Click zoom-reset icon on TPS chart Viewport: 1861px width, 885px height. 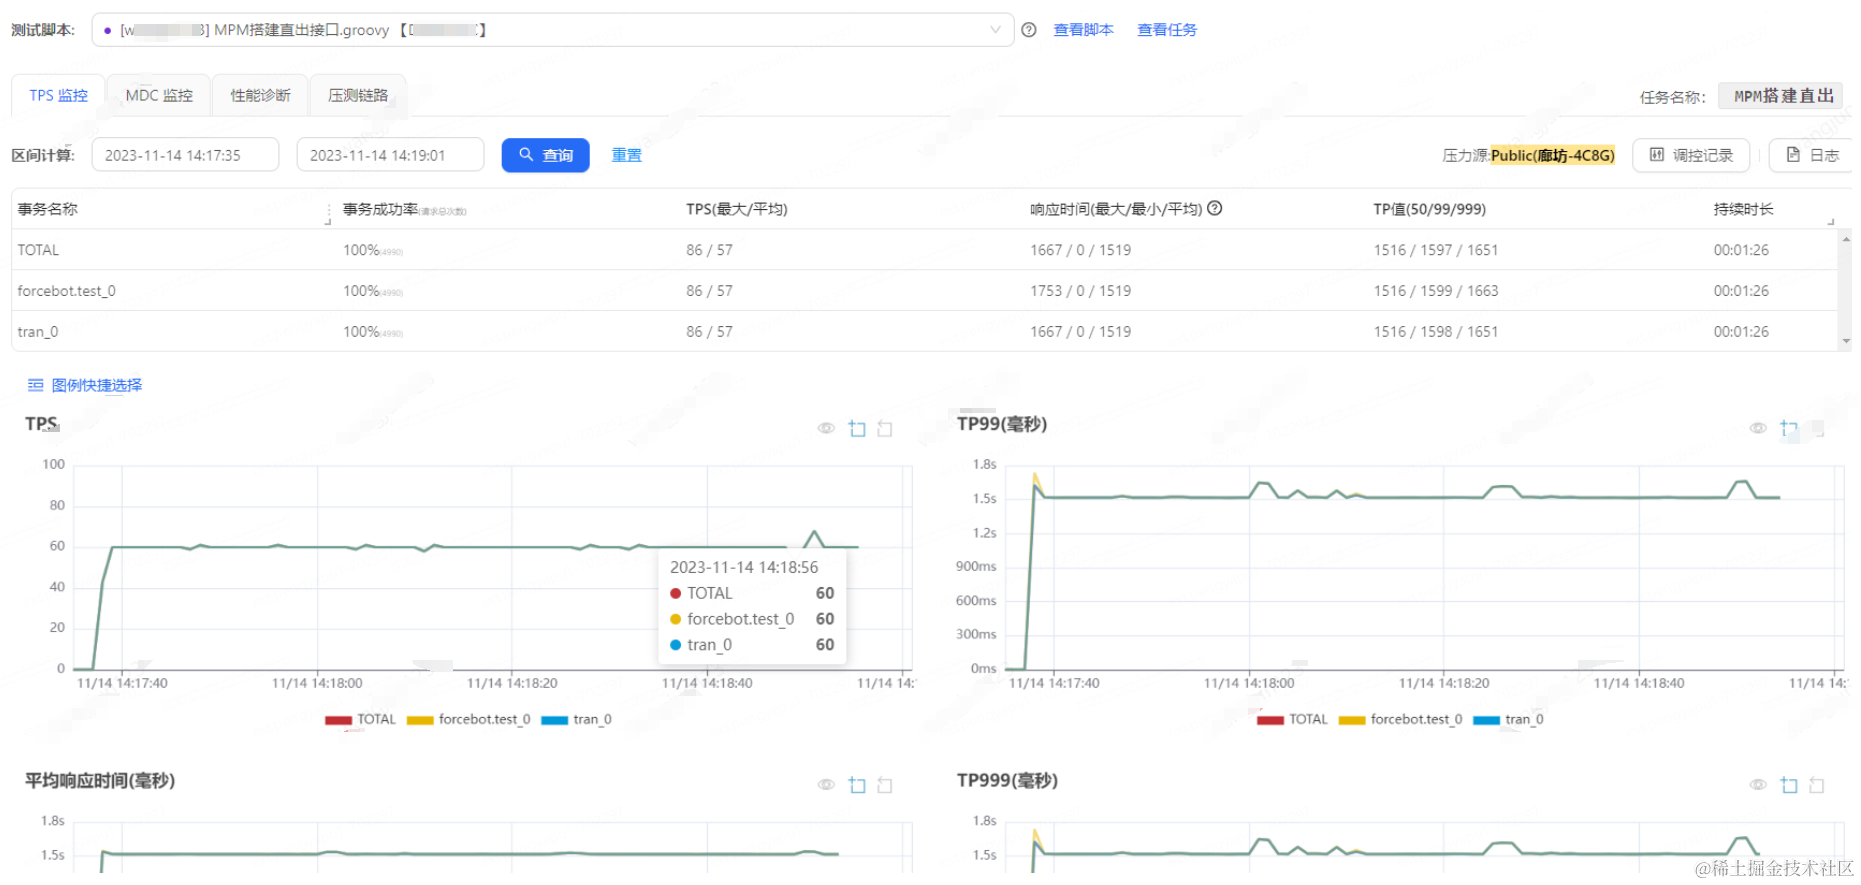click(885, 428)
